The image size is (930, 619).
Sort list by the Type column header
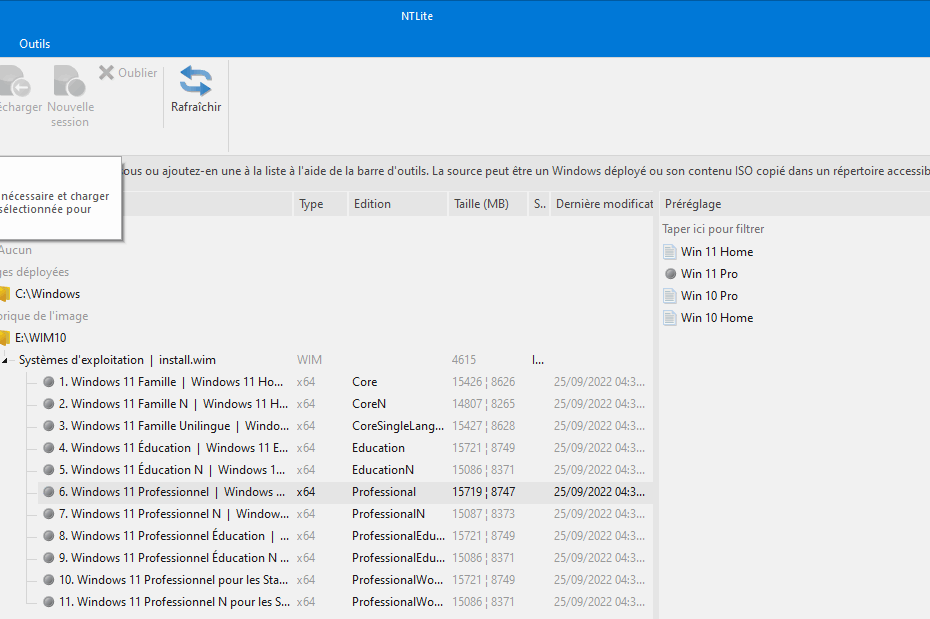tap(311, 204)
